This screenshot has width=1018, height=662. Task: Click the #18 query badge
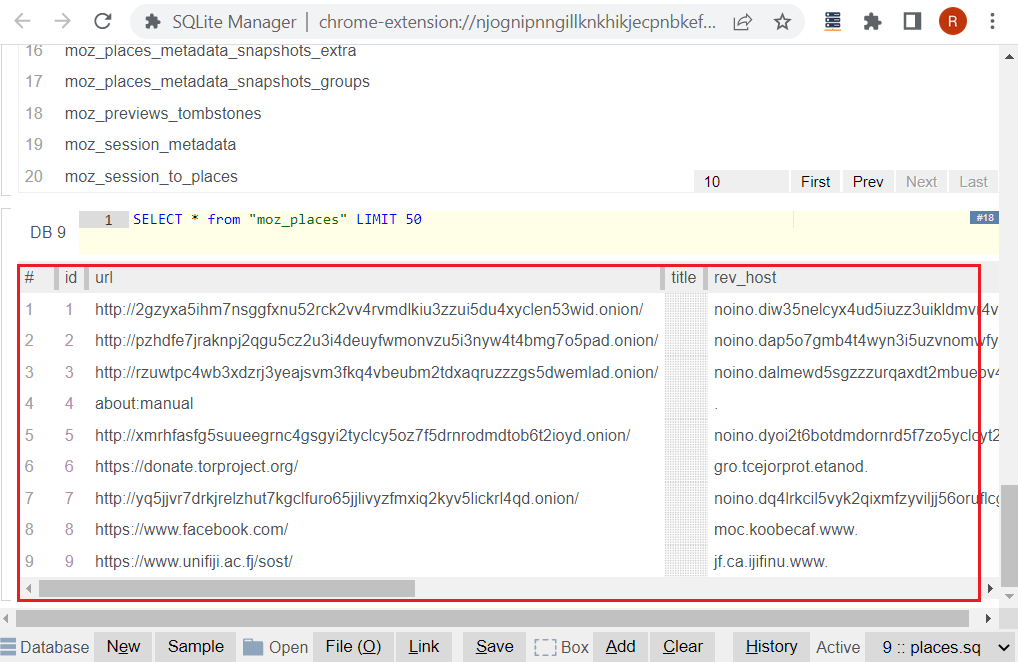click(984, 217)
